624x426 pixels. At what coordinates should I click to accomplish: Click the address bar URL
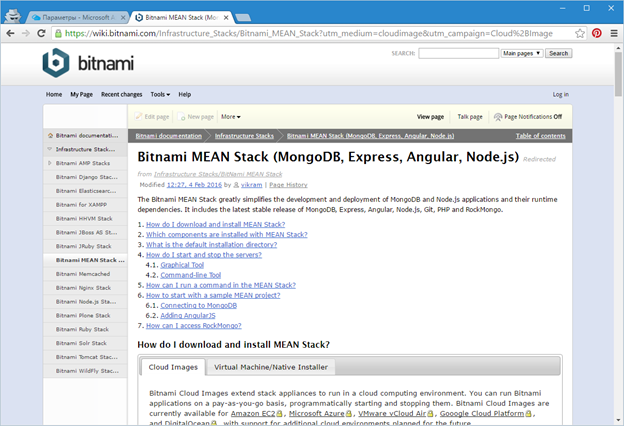[308, 33]
